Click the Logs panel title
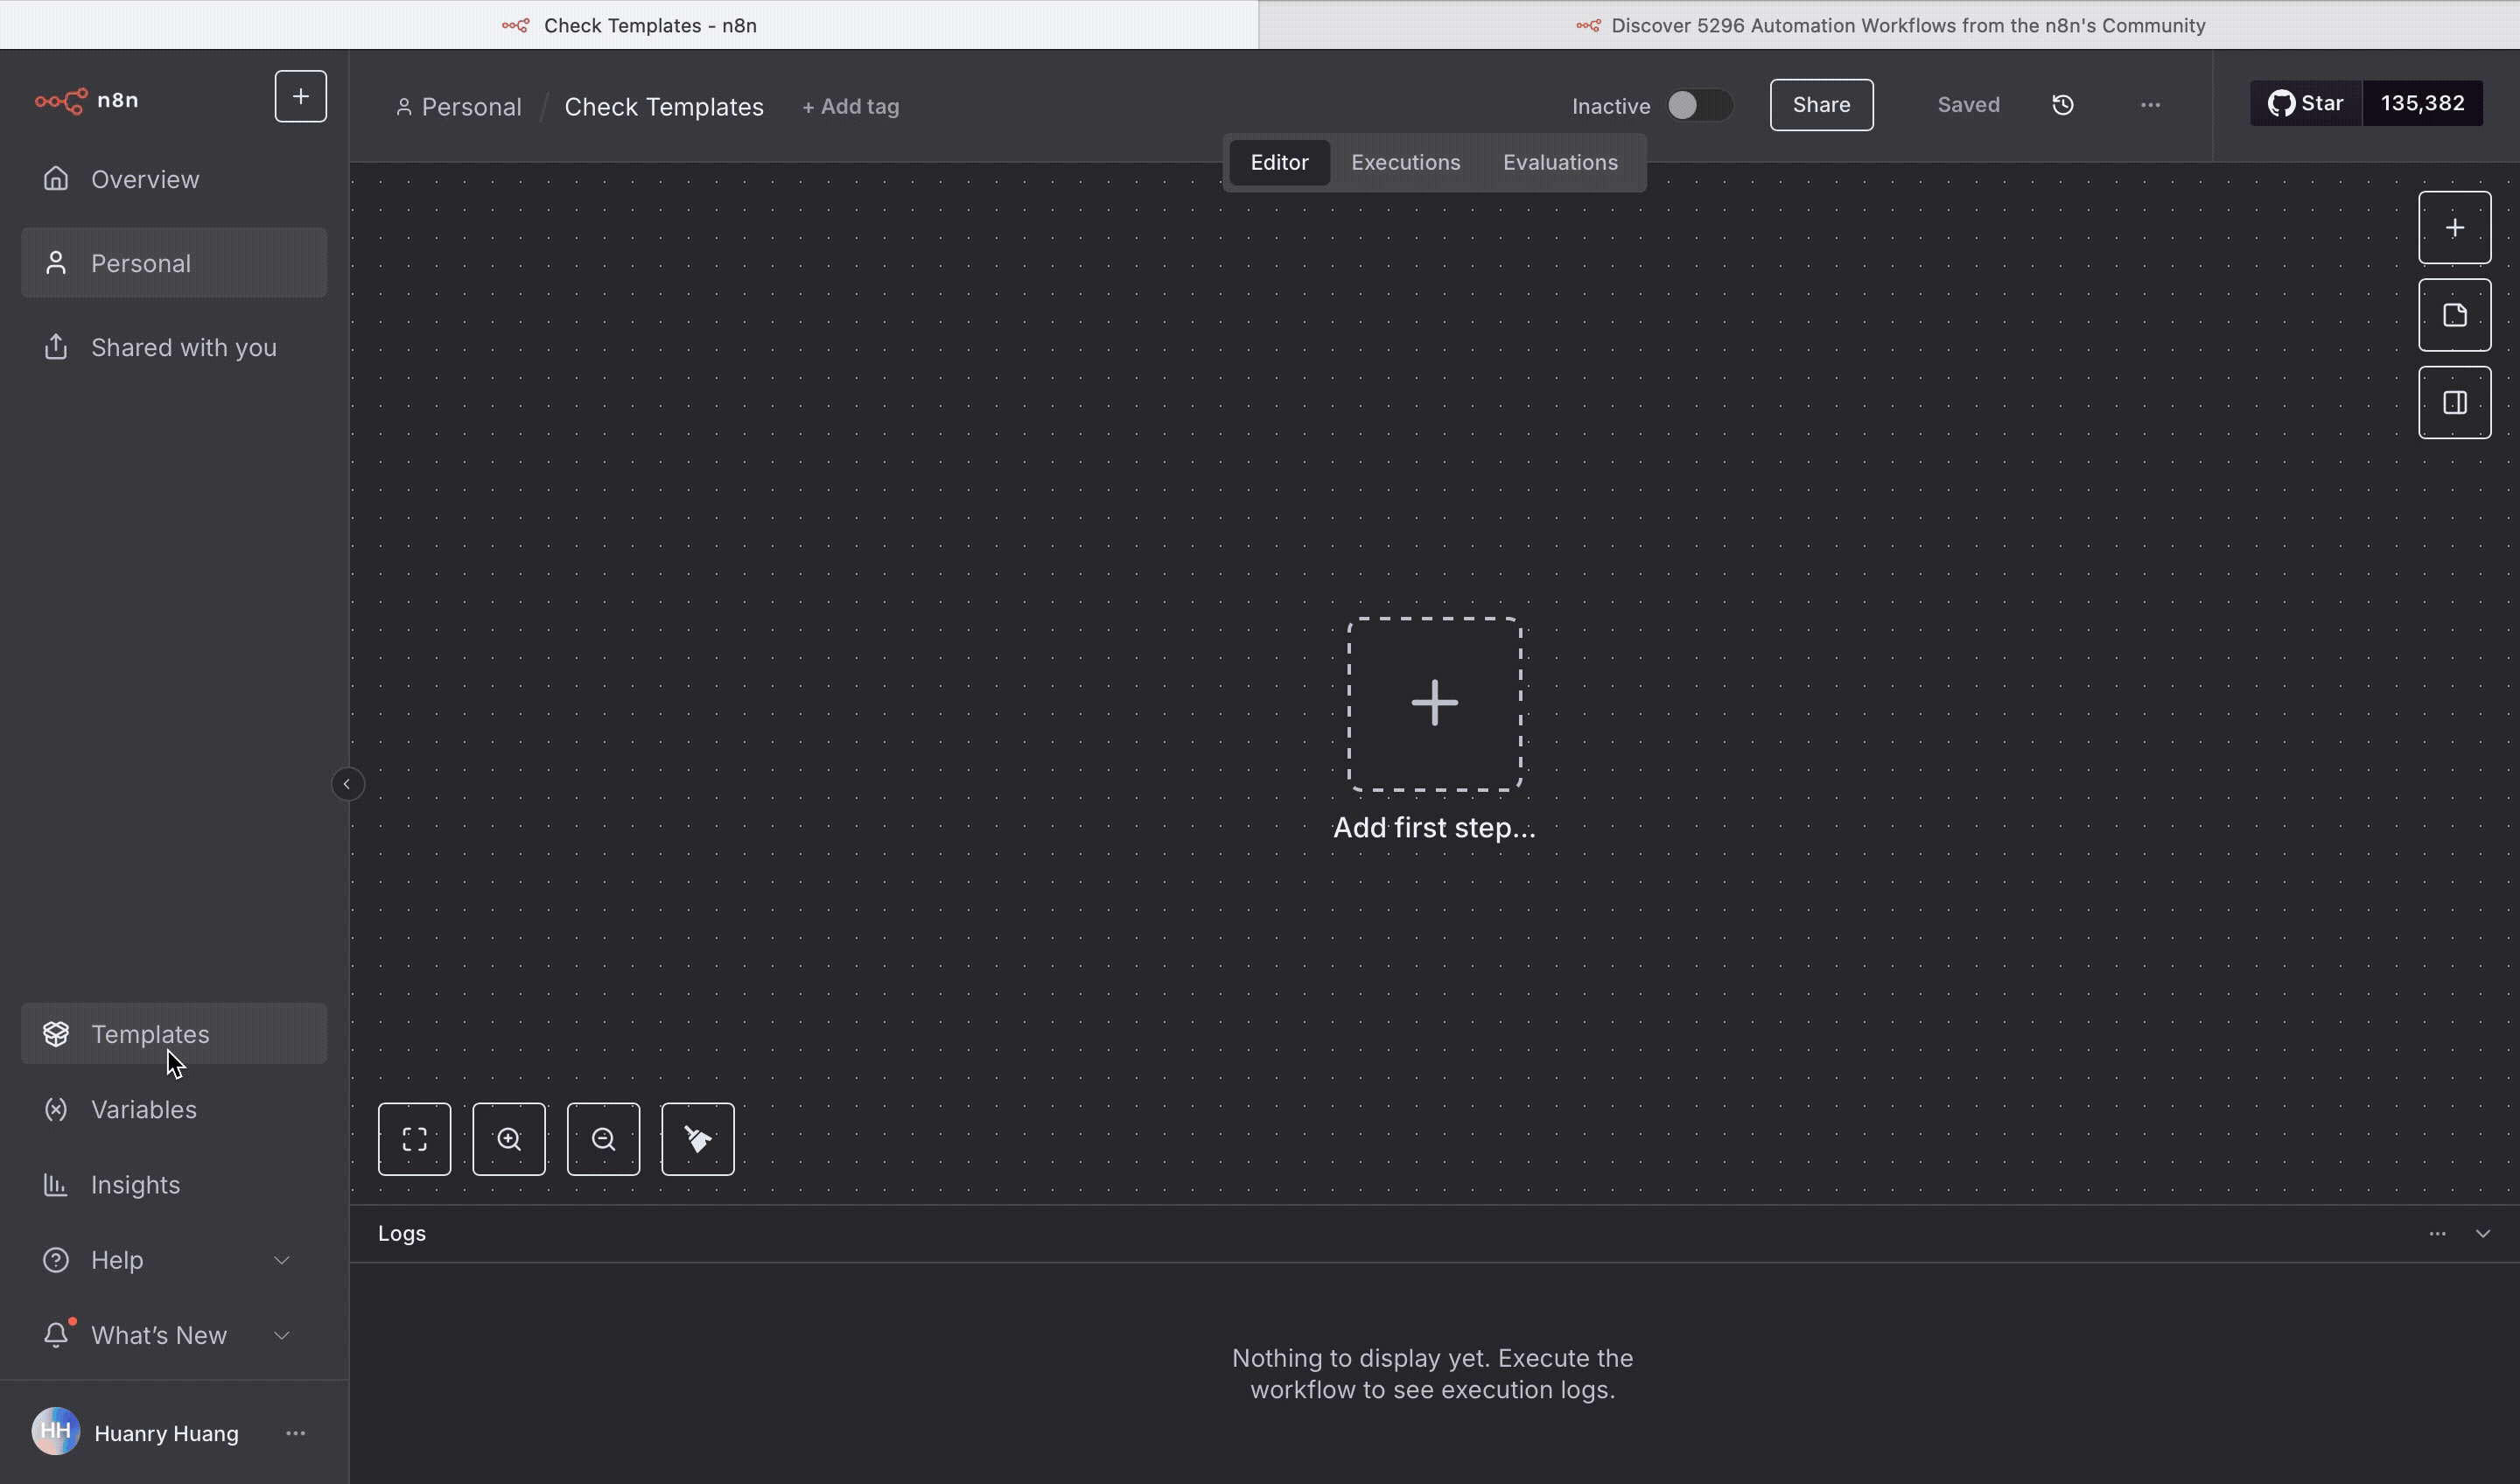 tap(402, 1233)
